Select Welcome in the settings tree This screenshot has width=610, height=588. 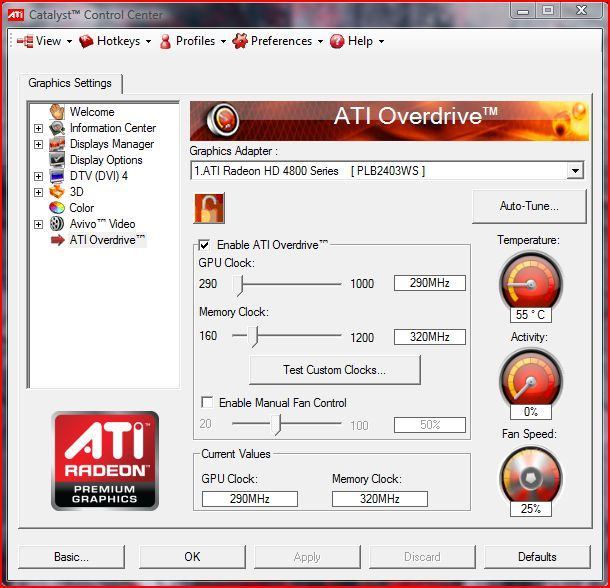(x=92, y=112)
